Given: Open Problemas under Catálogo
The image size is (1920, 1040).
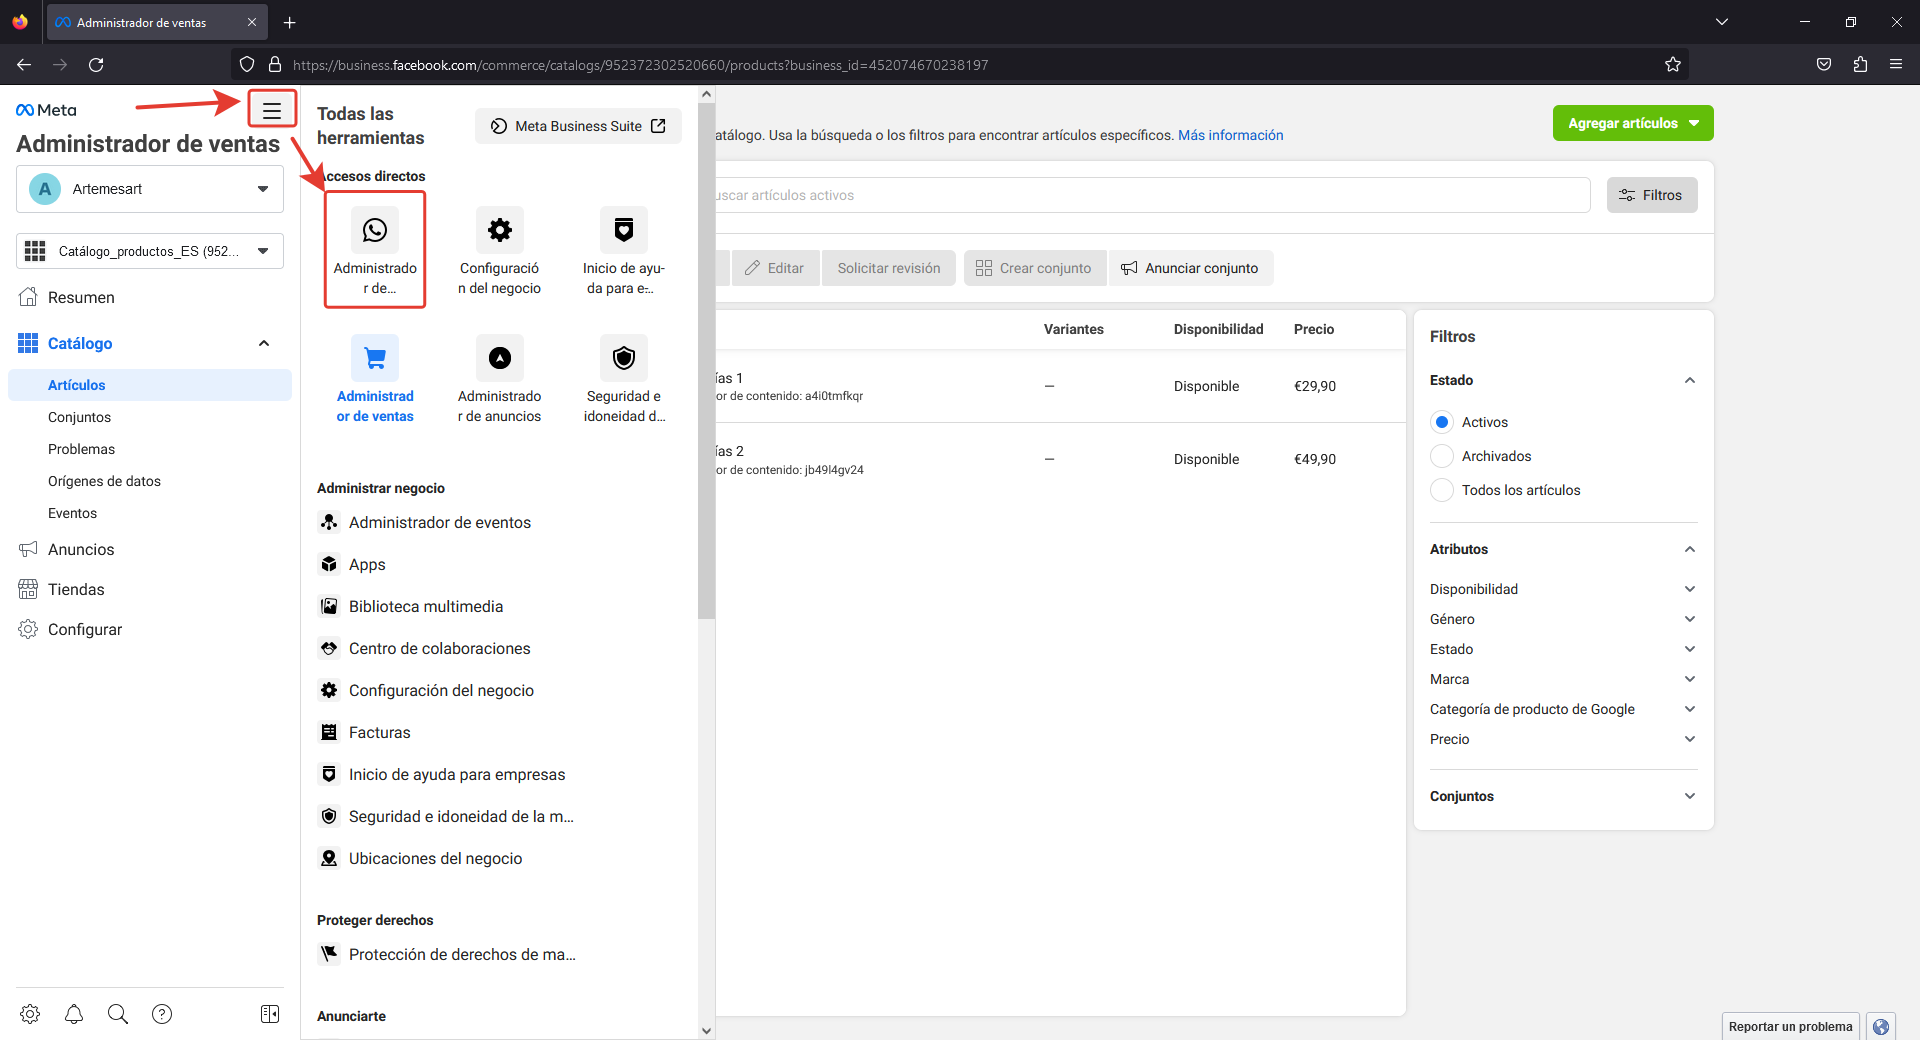Looking at the screenshot, I should pyautogui.click(x=81, y=449).
